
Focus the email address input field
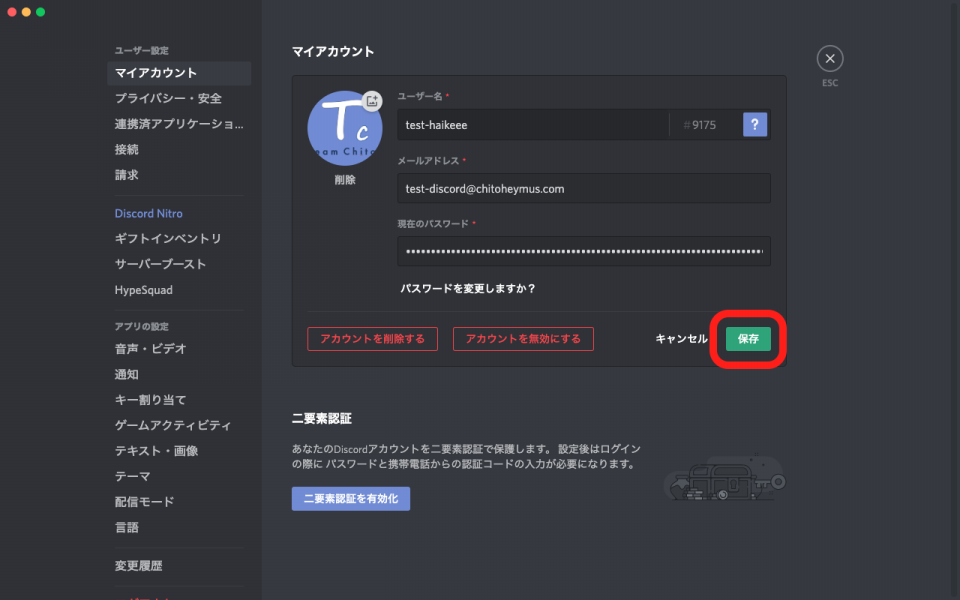(583, 189)
